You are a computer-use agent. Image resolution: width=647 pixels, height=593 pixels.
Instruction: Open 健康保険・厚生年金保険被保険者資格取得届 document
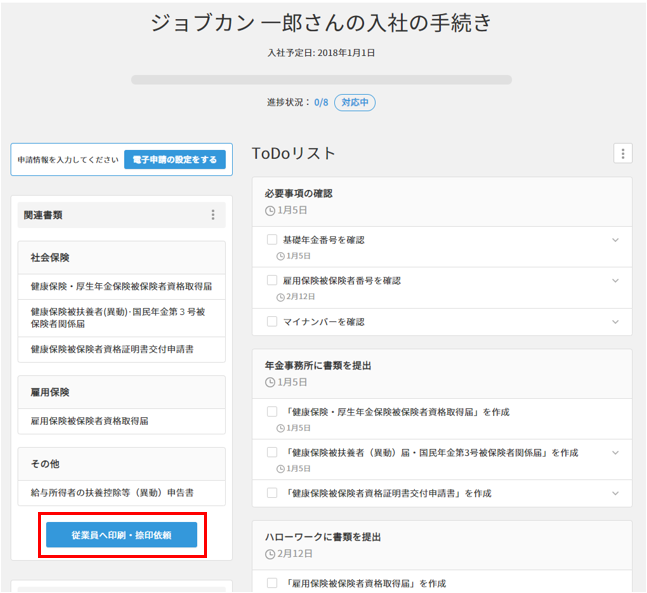coord(121,286)
